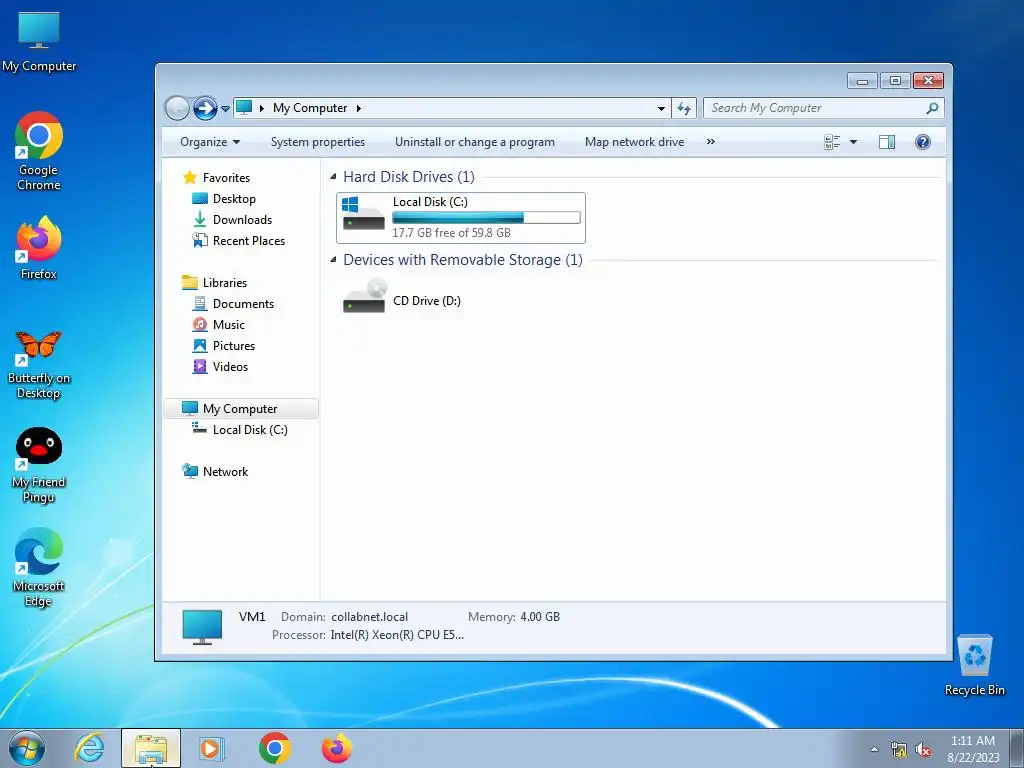Open the Organize menu
The height and width of the screenshot is (768, 1024).
point(210,142)
